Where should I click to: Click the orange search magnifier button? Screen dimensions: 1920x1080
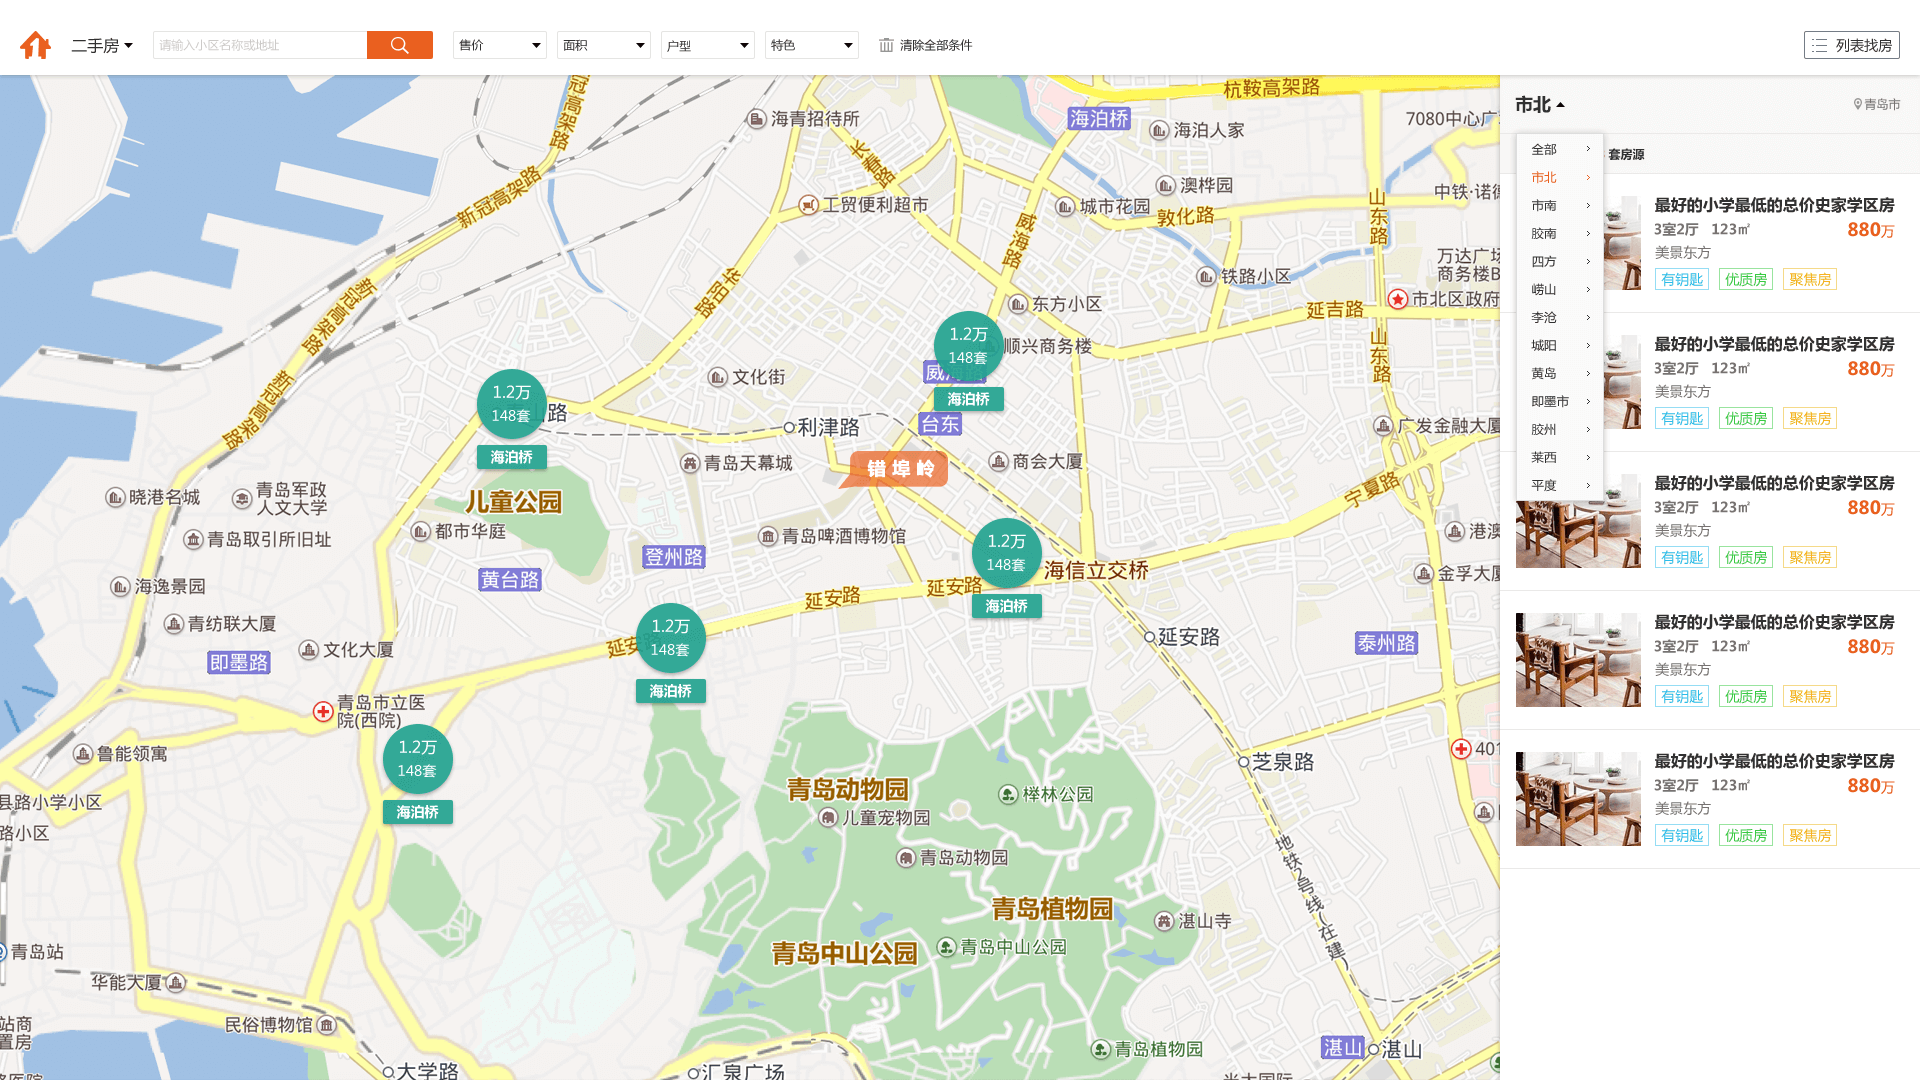[399, 45]
